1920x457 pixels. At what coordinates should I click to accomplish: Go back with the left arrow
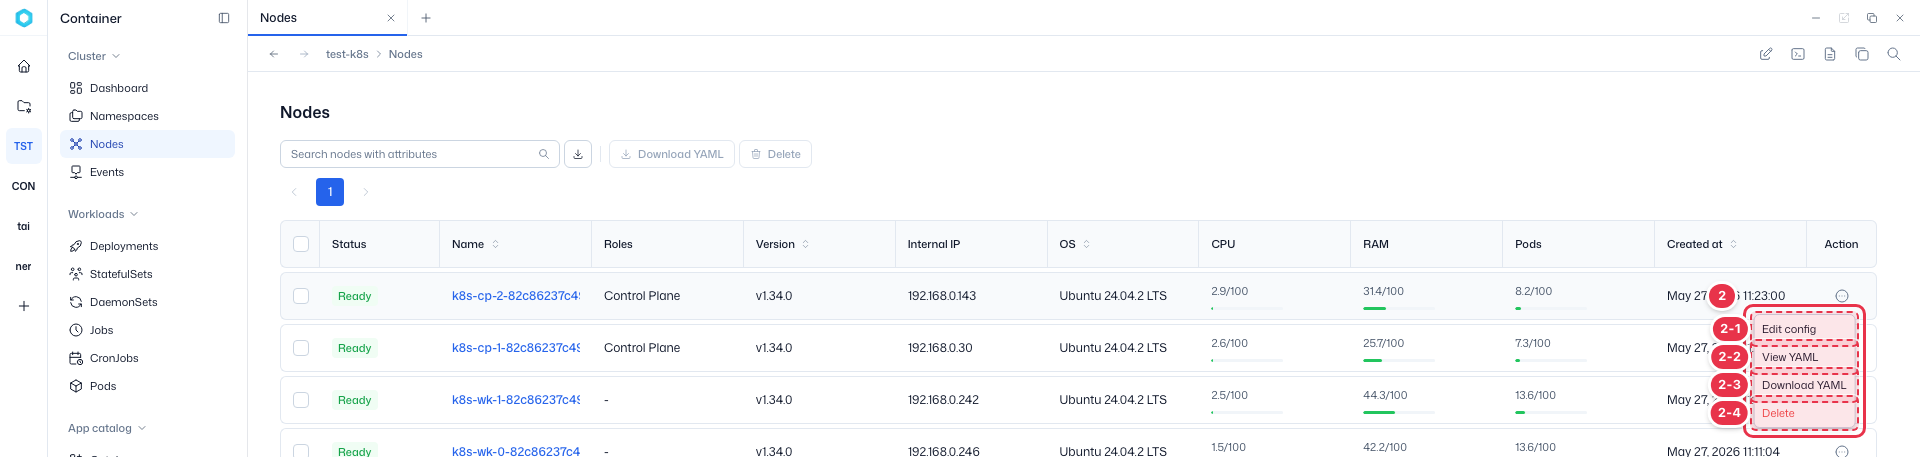point(274,54)
